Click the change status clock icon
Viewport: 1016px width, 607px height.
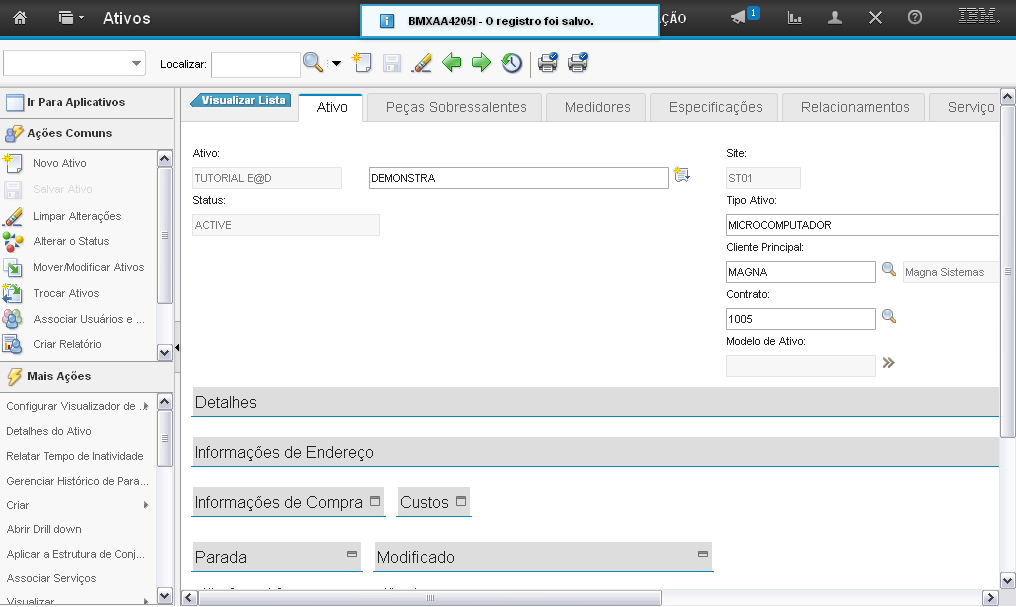click(511, 63)
